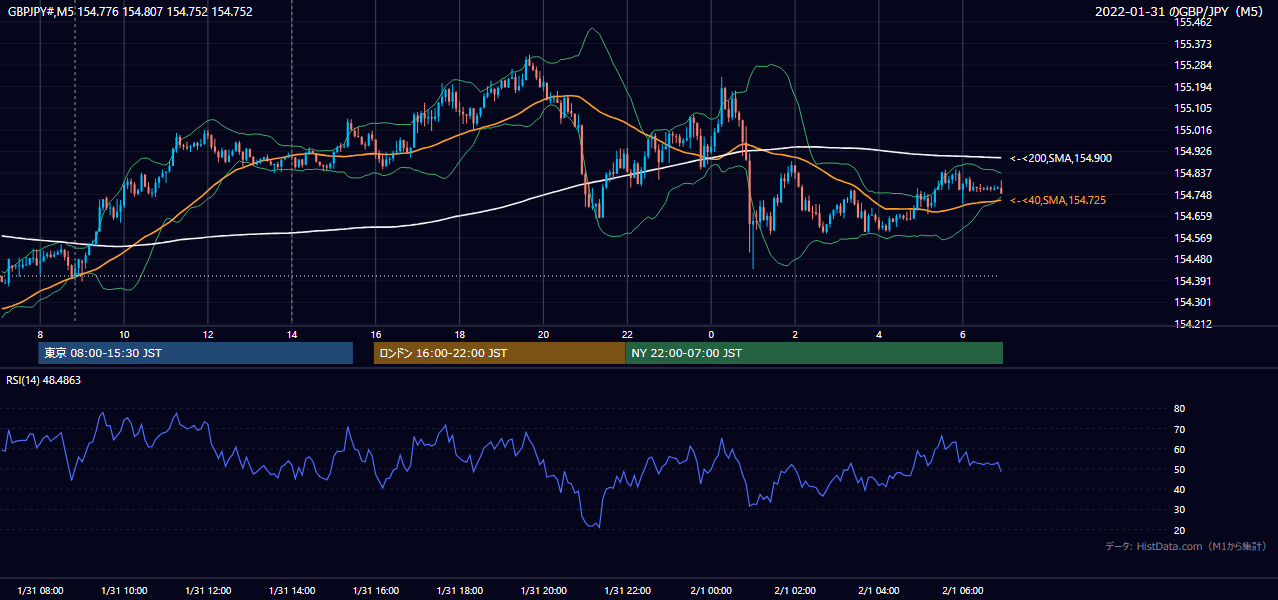Click price axis value 155.373
1278x600 pixels.
pos(1194,44)
